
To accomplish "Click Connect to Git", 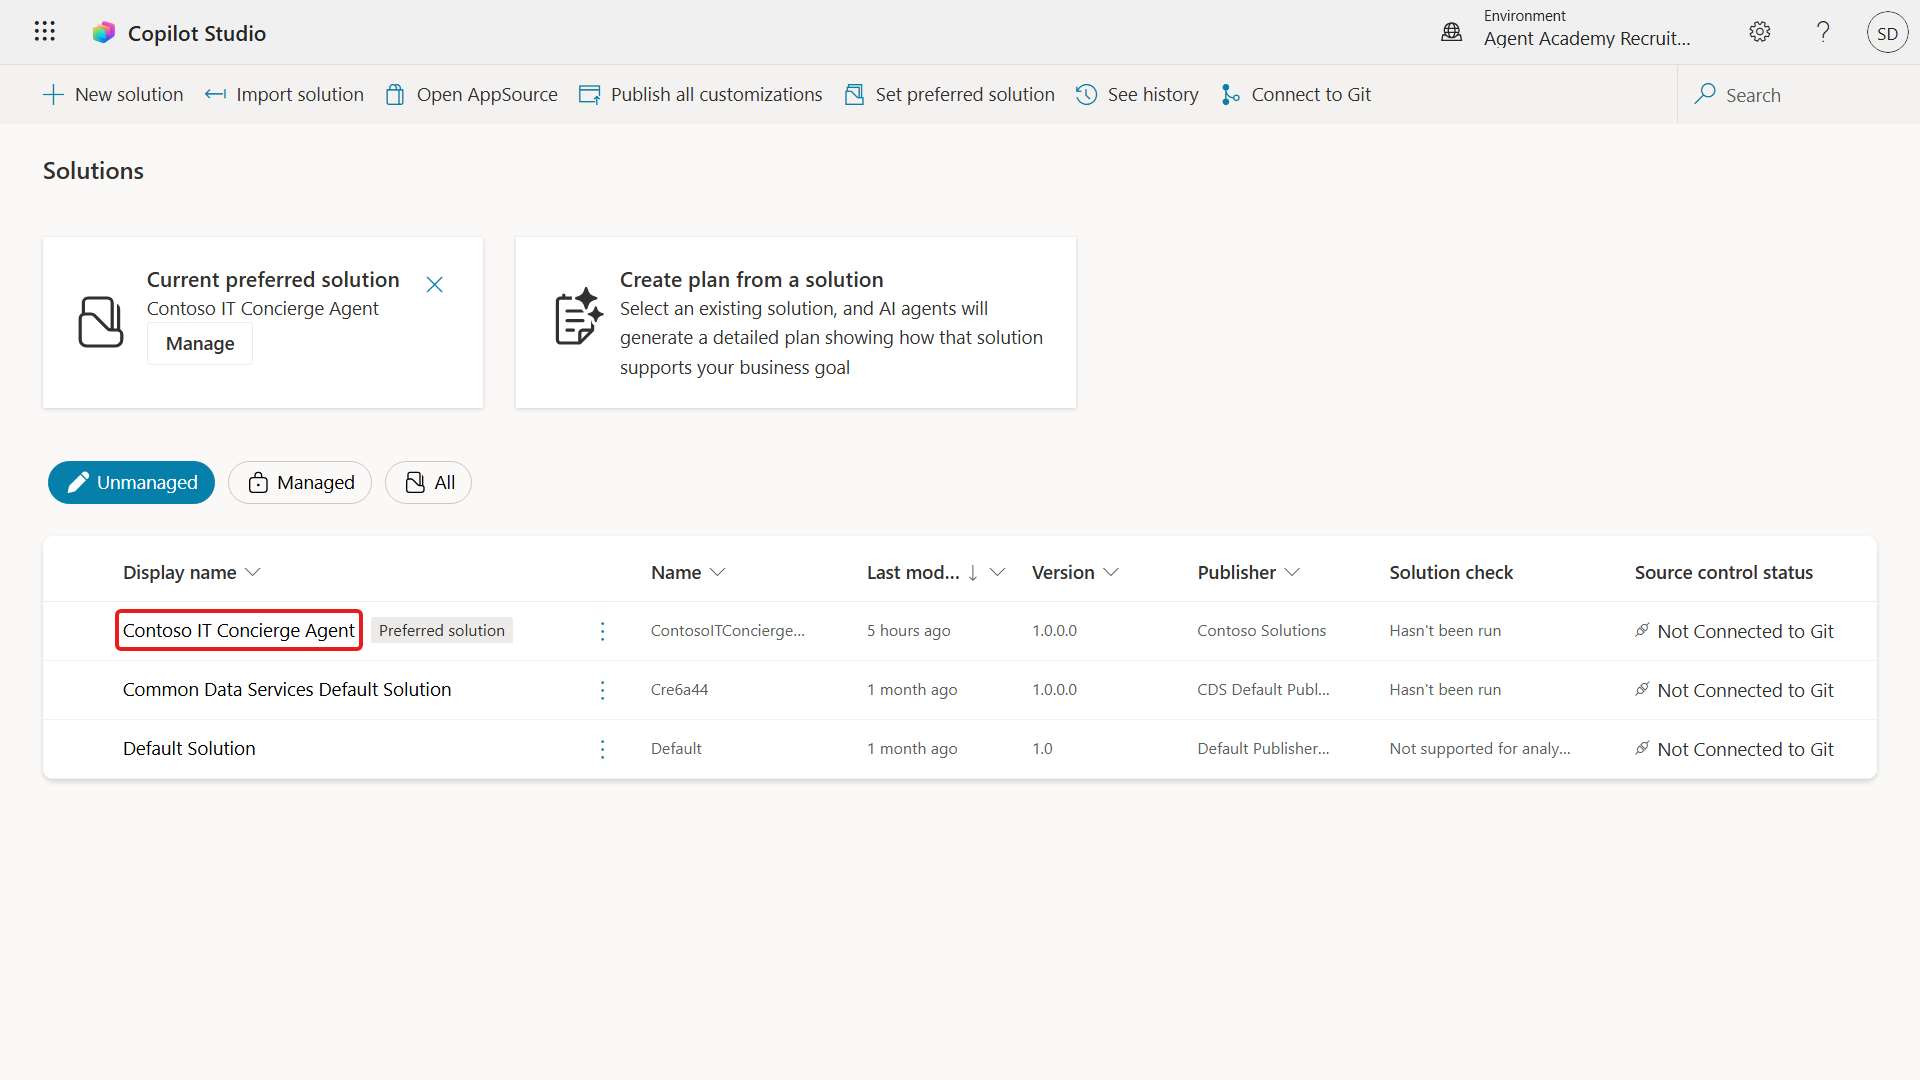I will (1295, 94).
